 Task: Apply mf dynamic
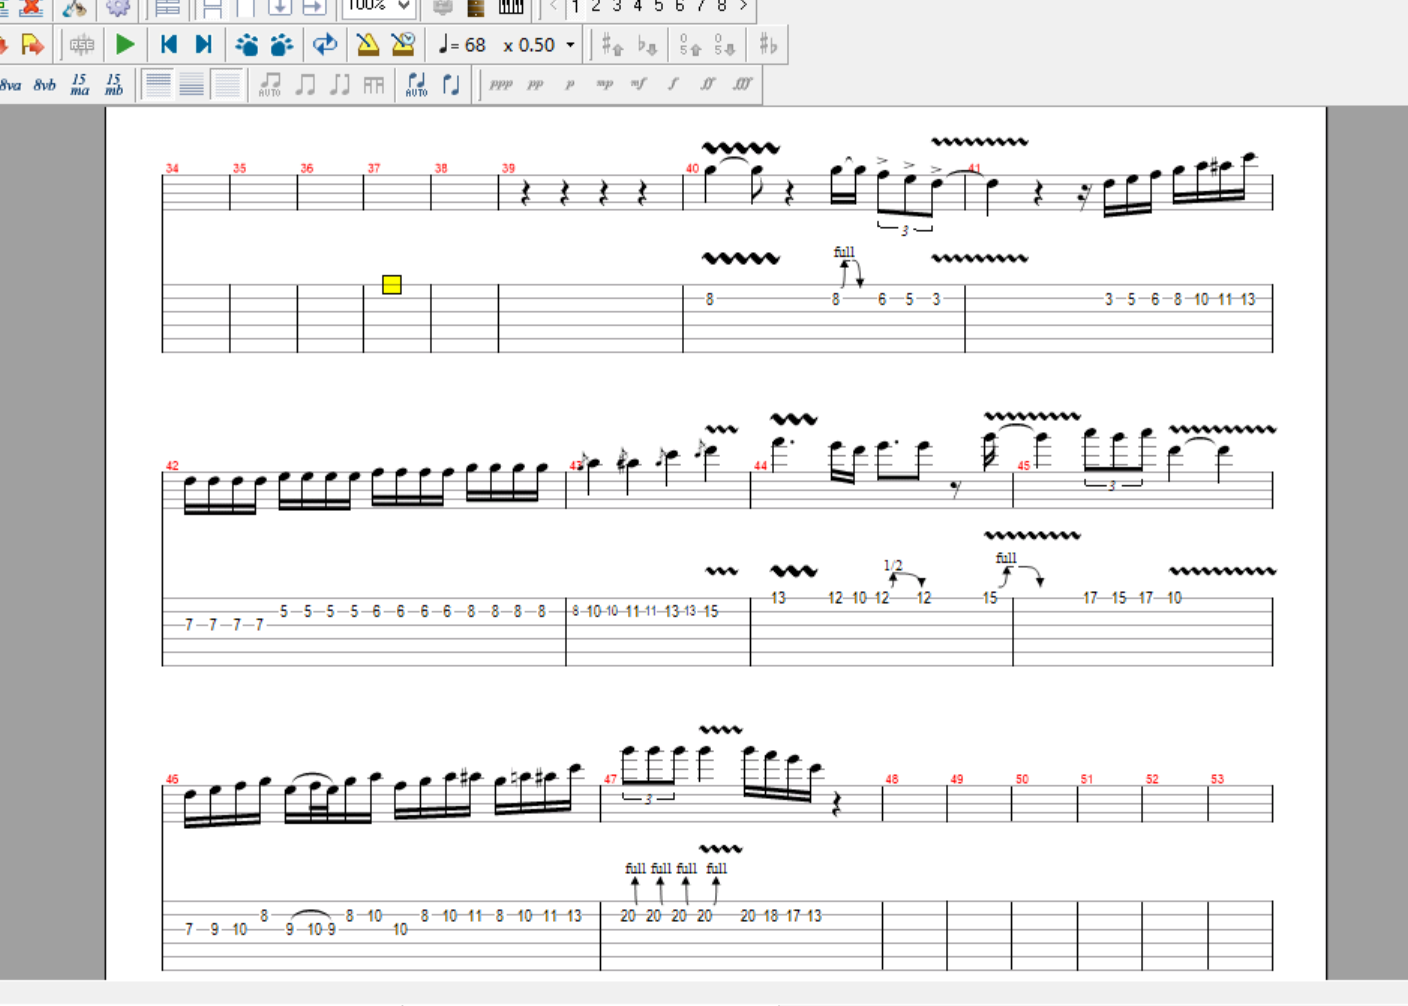(638, 85)
